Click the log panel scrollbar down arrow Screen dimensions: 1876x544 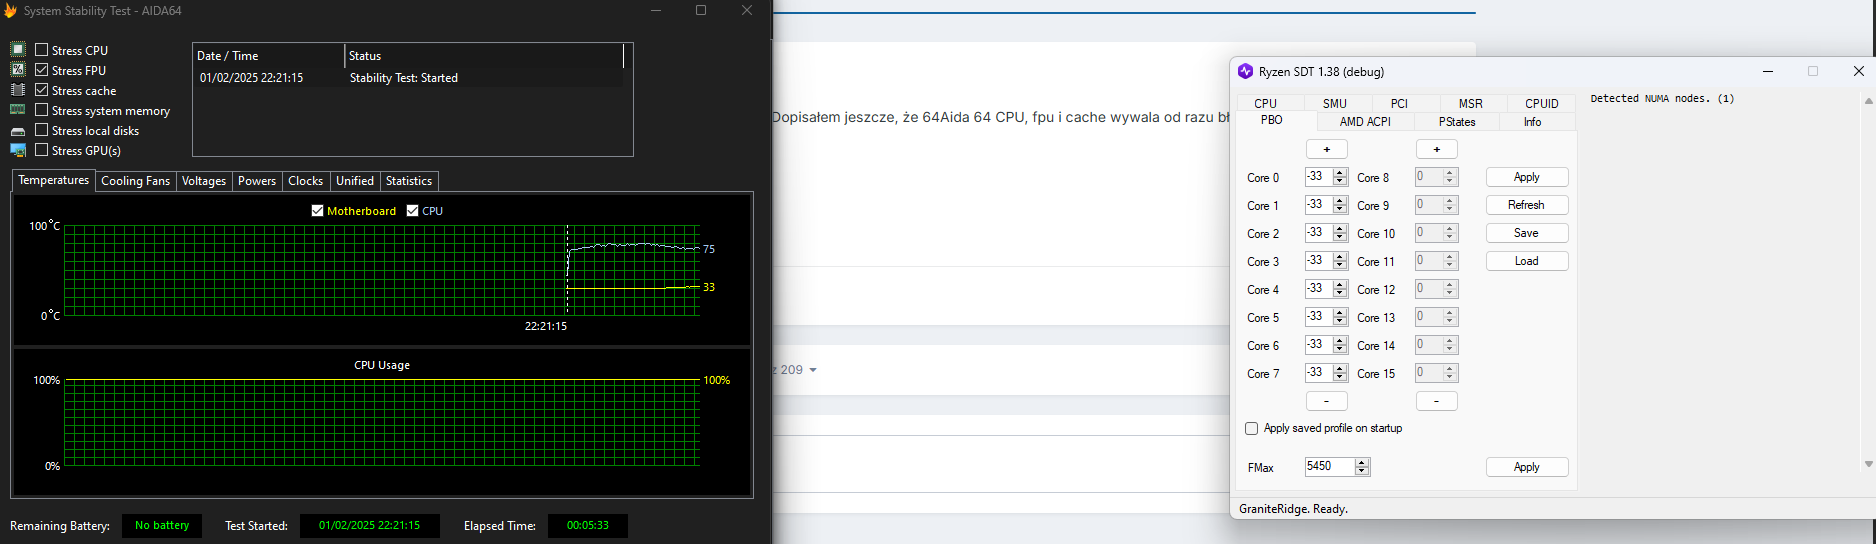tap(1868, 464)
